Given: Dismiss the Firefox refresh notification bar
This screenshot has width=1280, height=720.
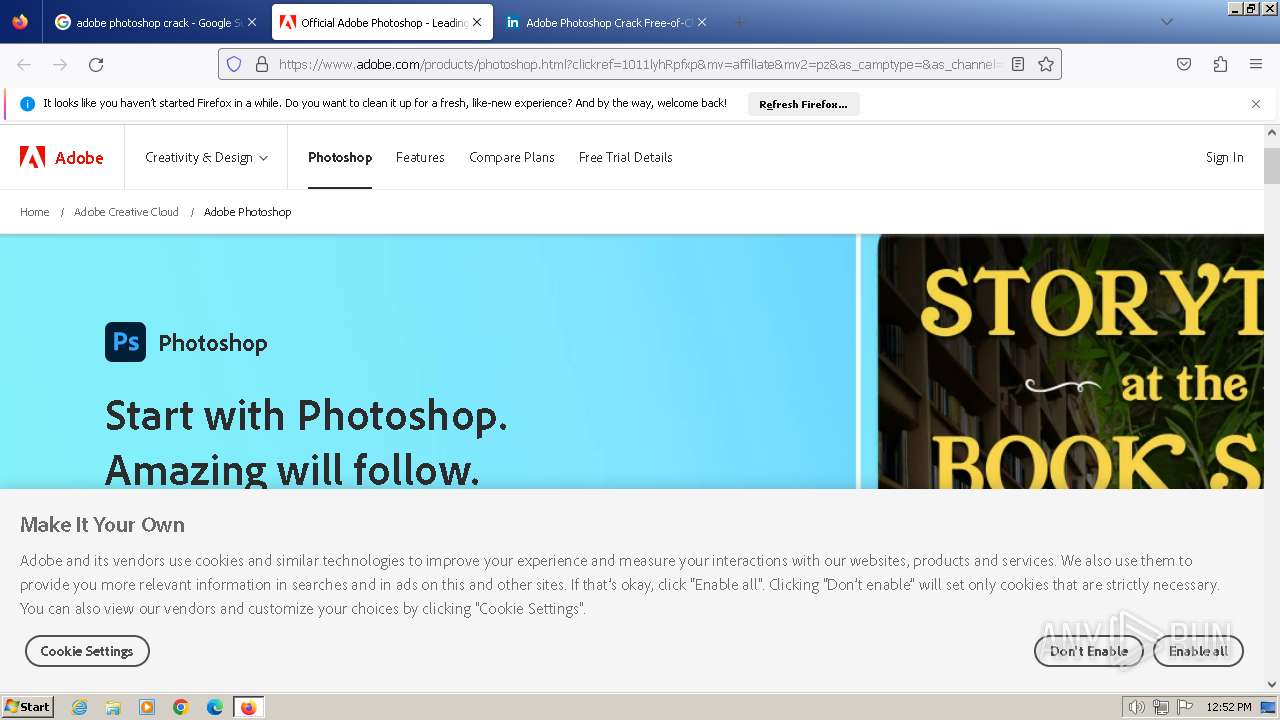Looking at the screenshot, I should click(1256, 104).
